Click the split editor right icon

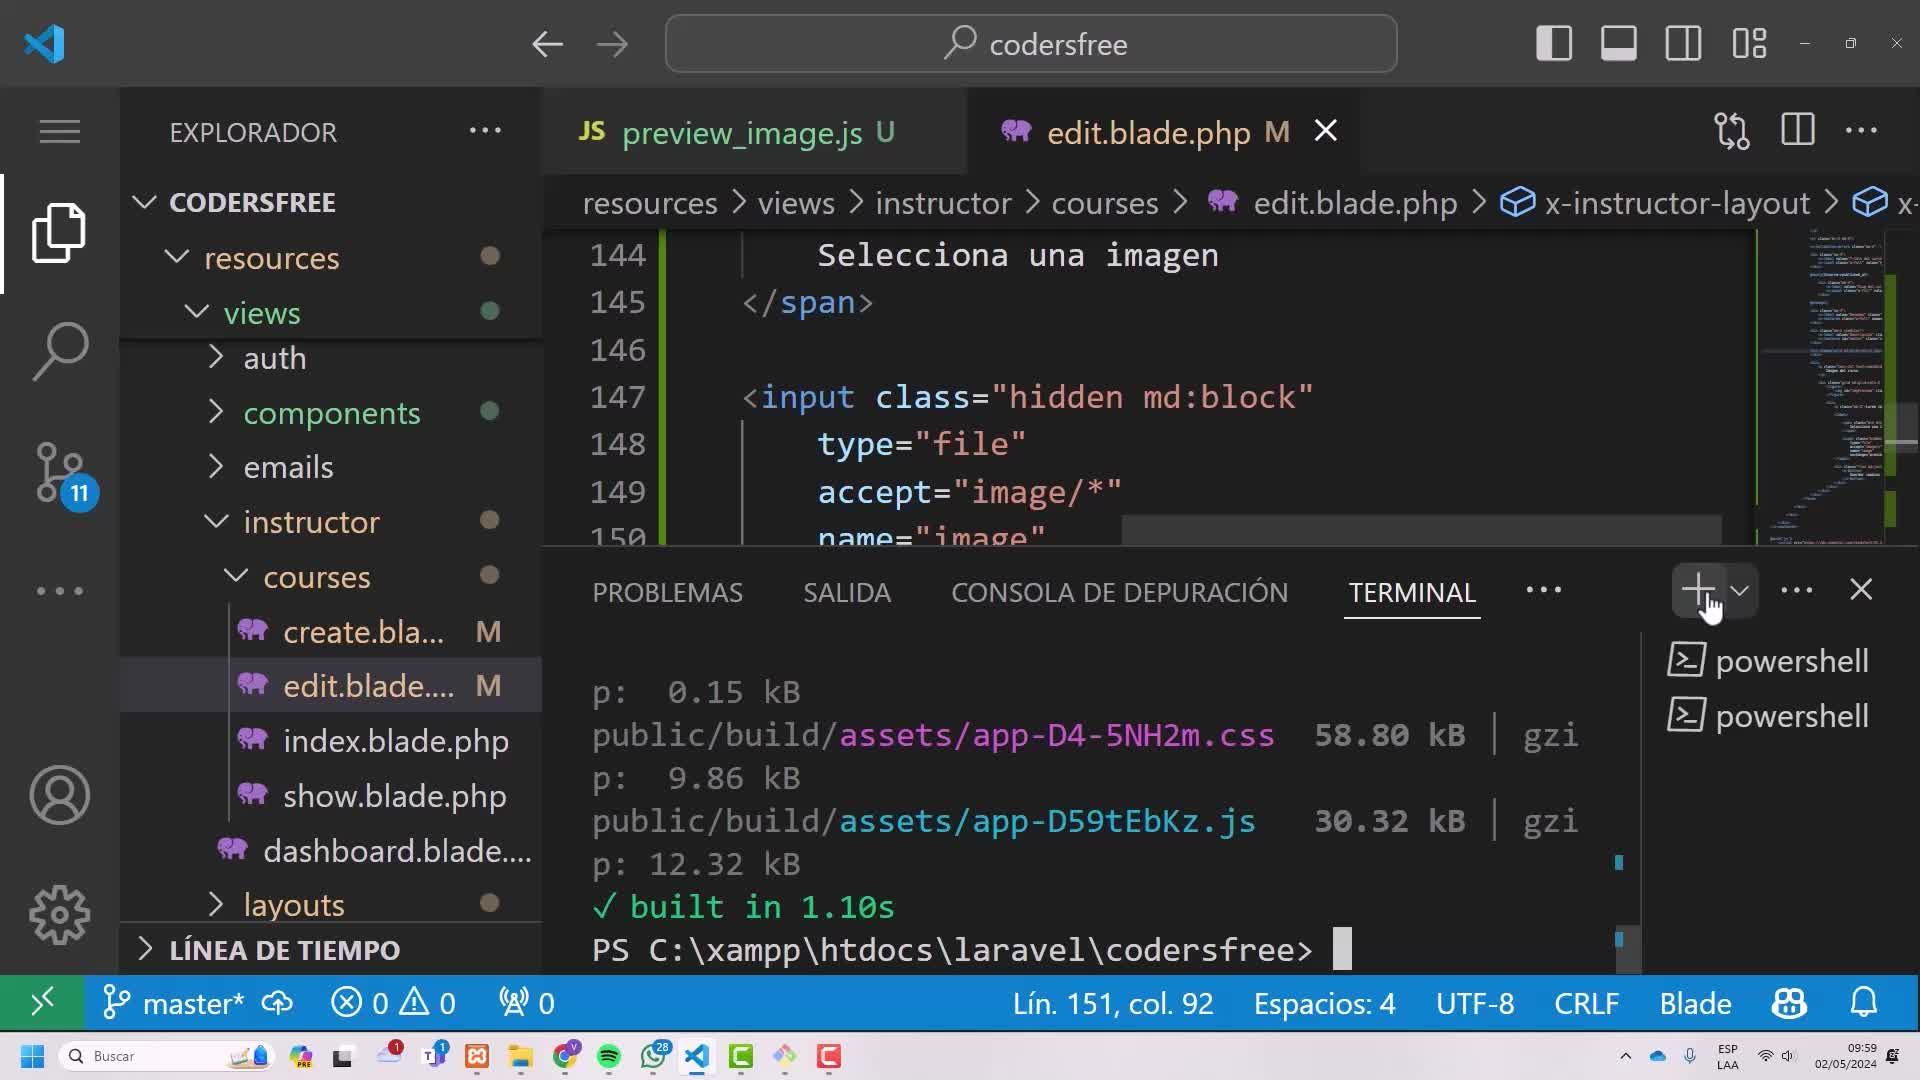point(1797,131)
